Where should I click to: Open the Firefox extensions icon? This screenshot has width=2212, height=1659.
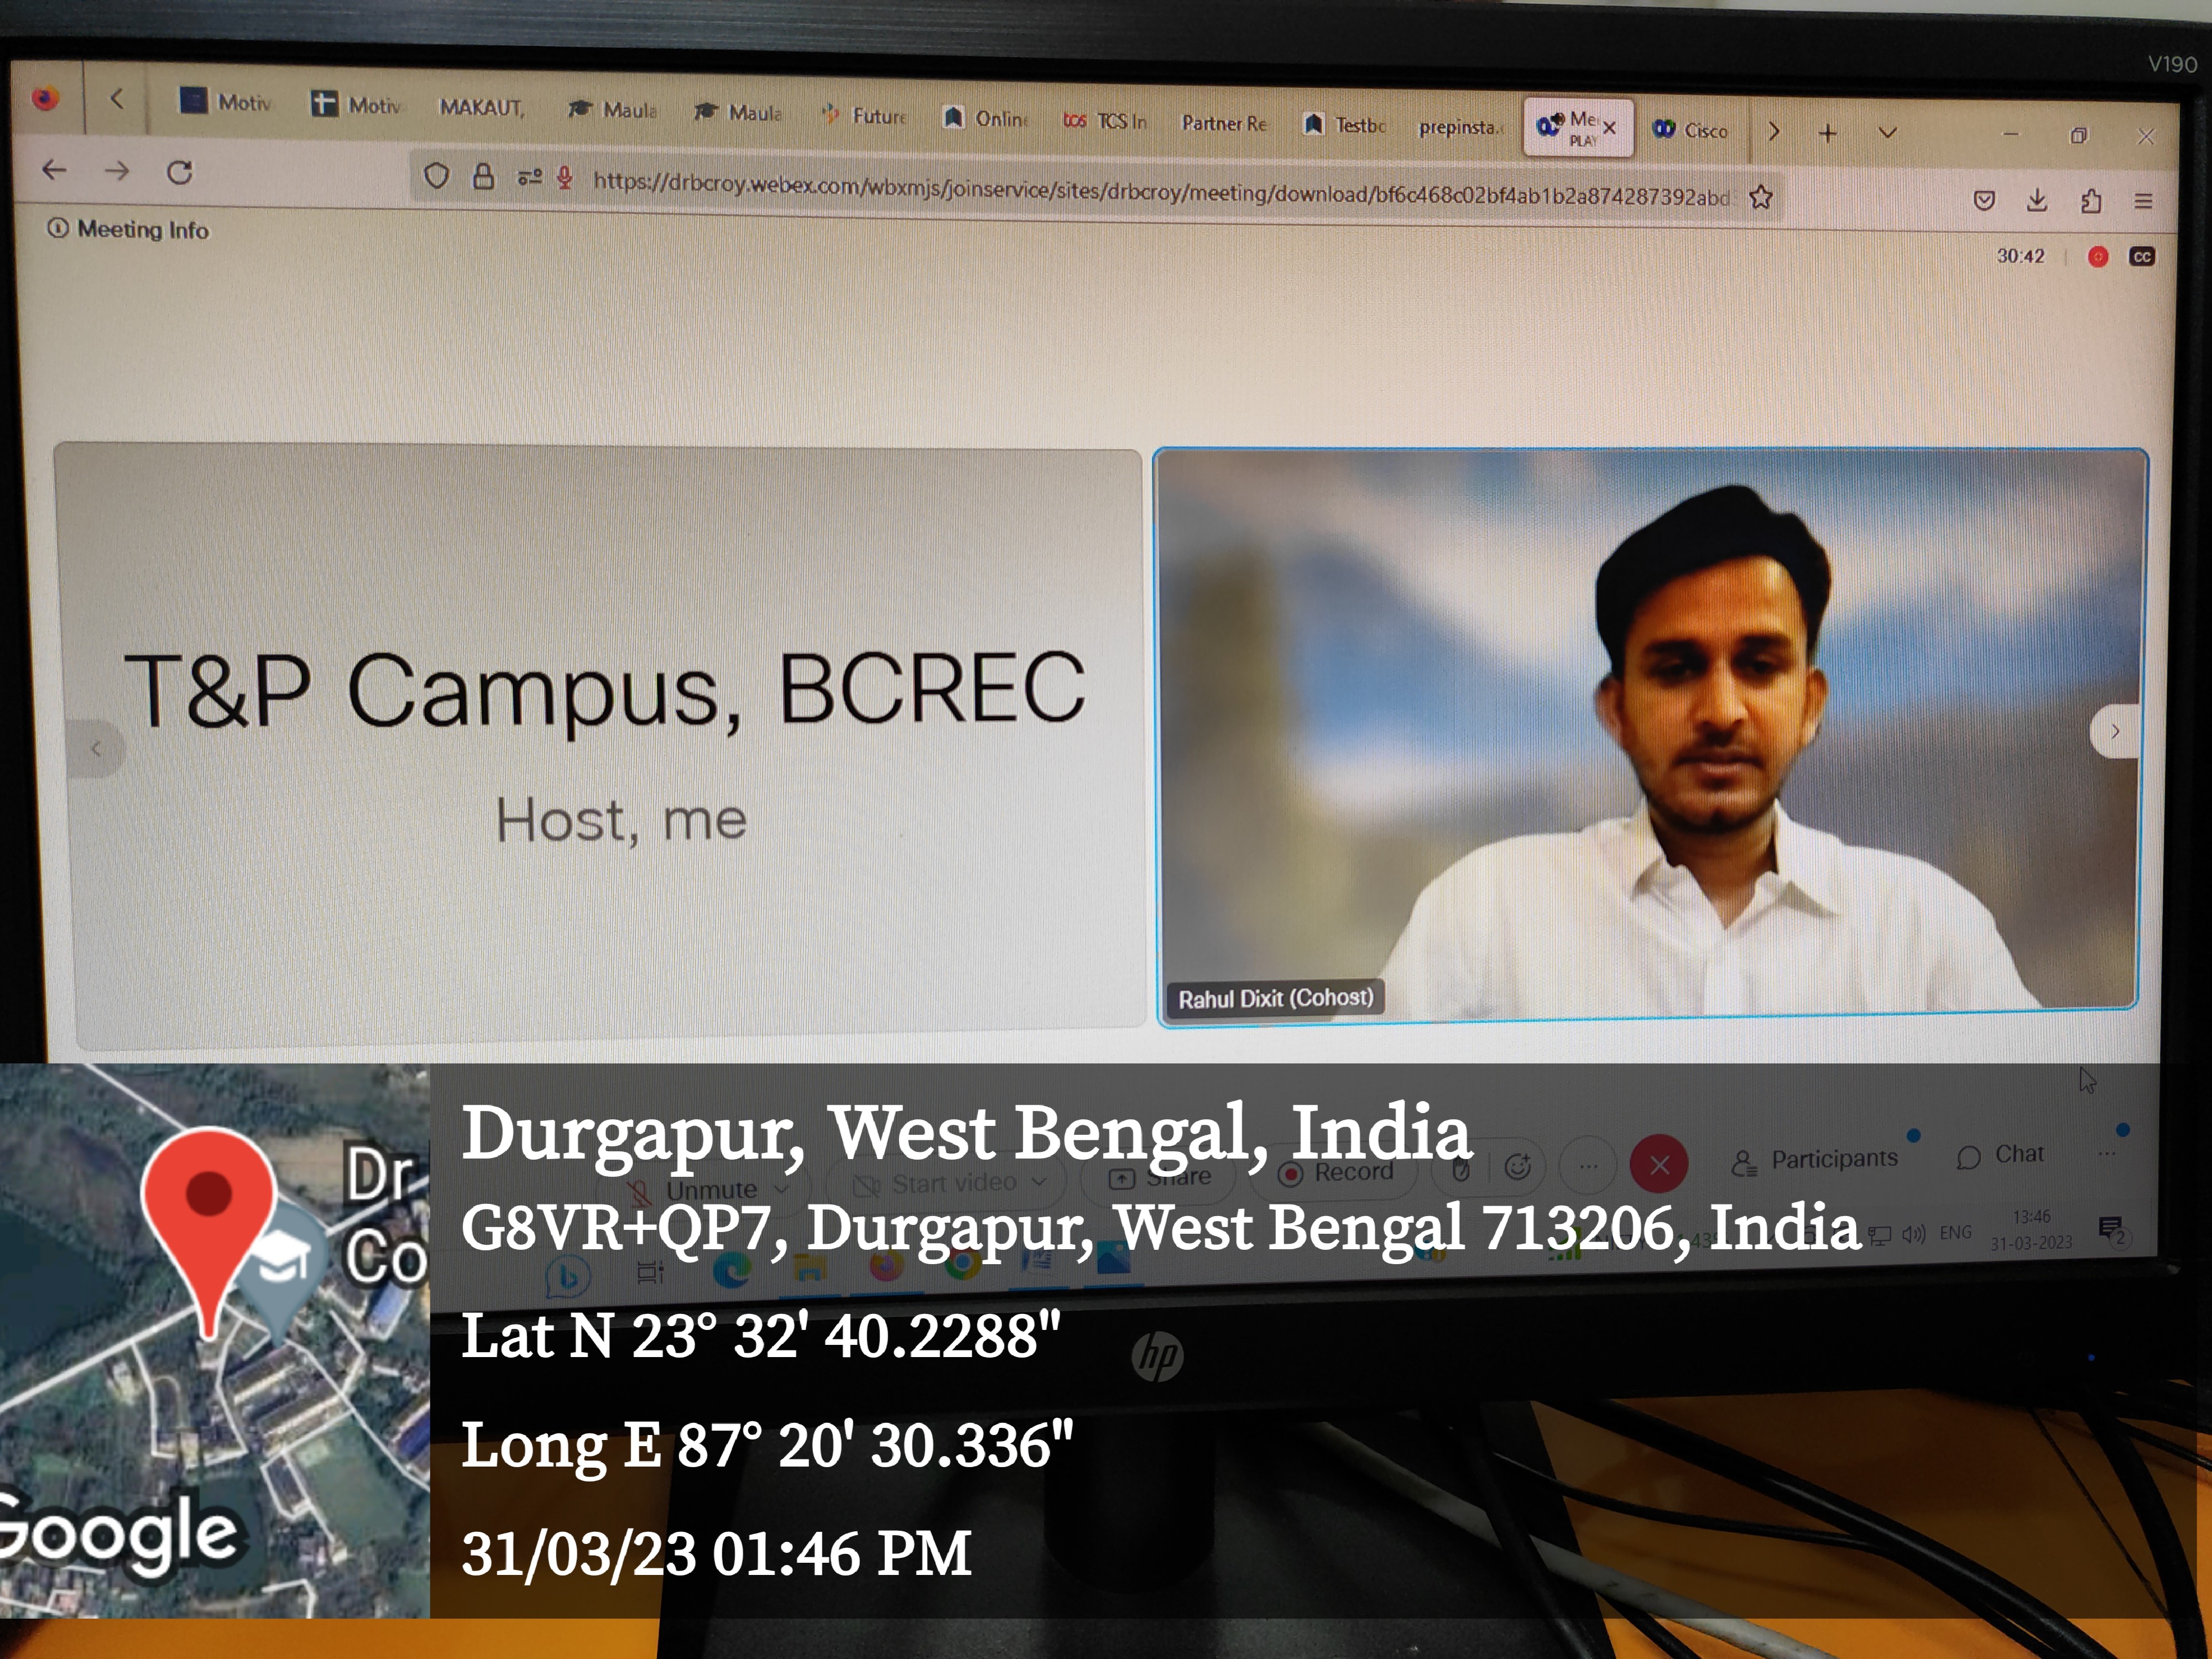[2091, 201]
